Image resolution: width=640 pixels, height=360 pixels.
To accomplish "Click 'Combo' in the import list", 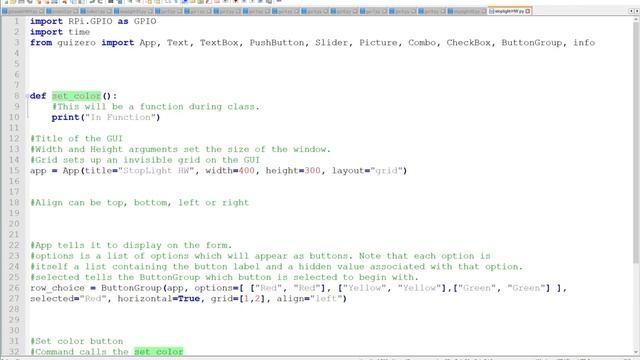I will click(x=422, y=42).
